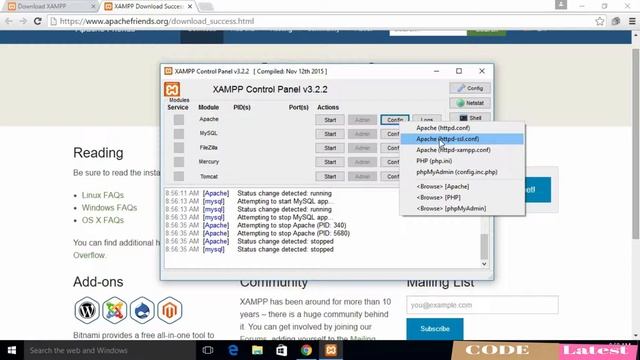Select Apache (httpd-xampp.conf) menu entry
This screenshot has height=360, width=640.
tap(462, 150)
